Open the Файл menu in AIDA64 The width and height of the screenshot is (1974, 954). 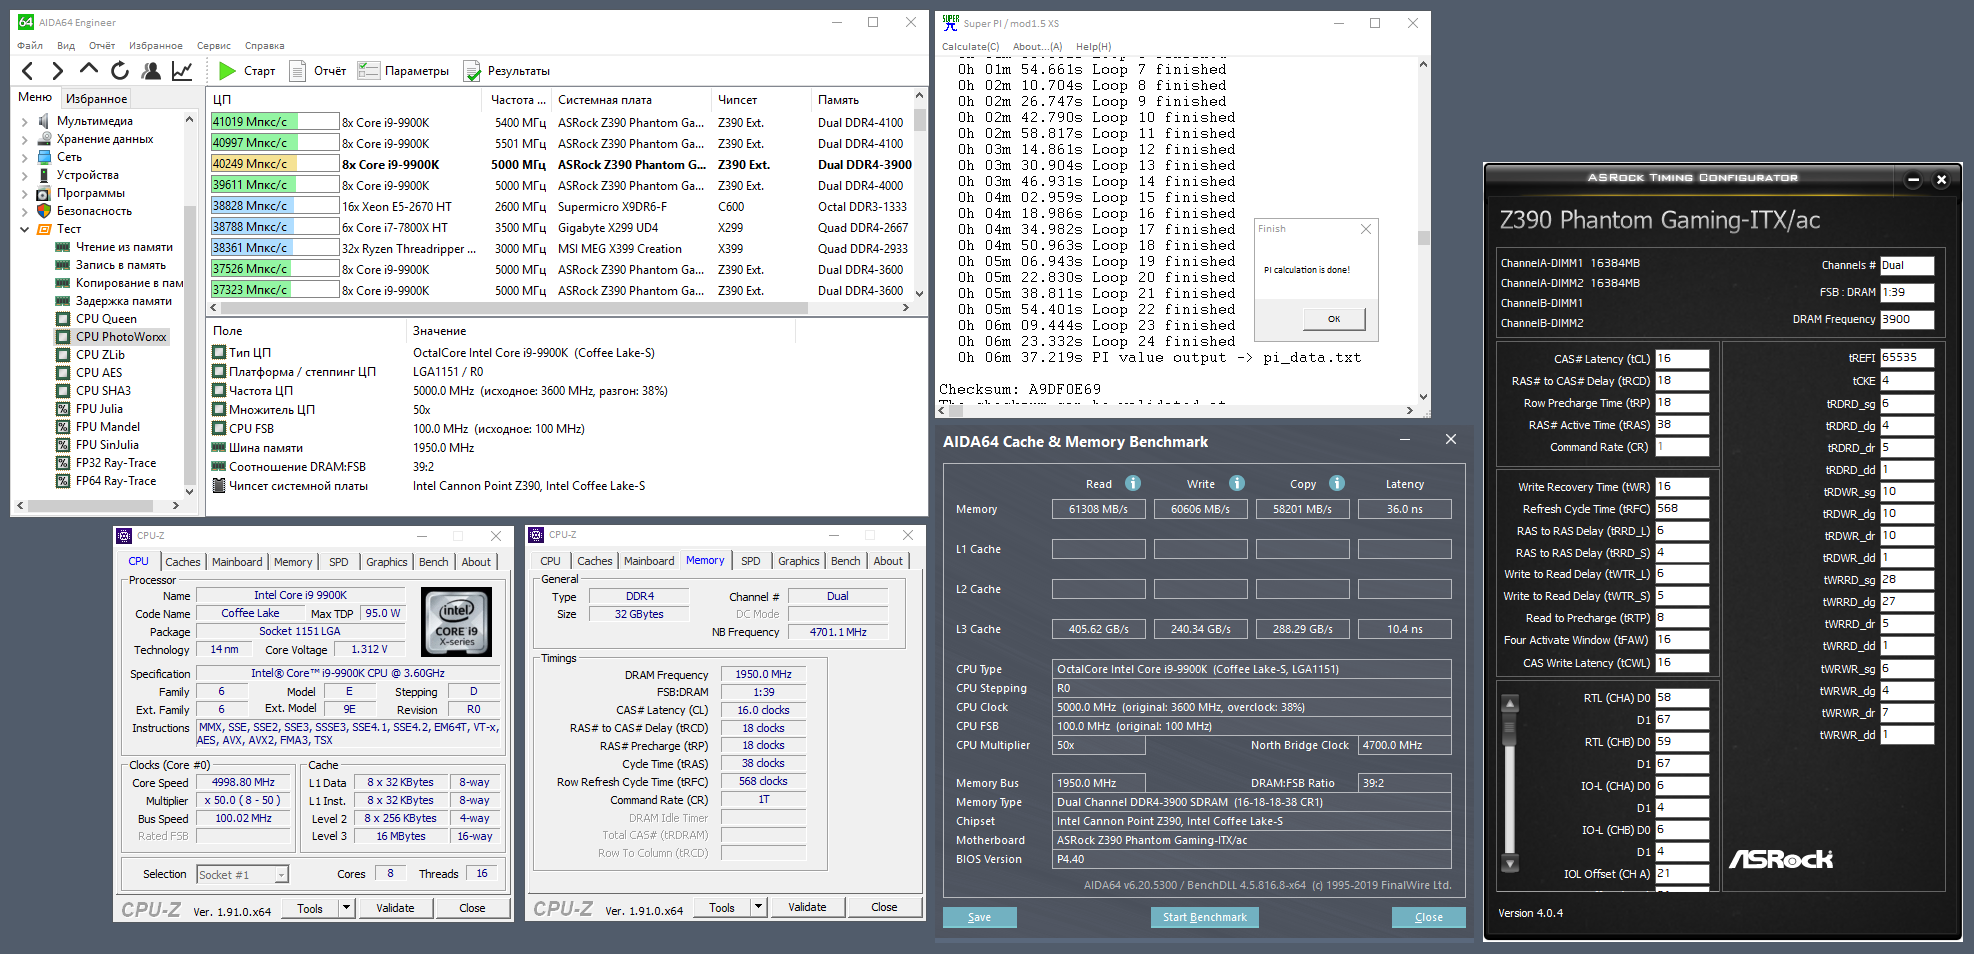30,46
